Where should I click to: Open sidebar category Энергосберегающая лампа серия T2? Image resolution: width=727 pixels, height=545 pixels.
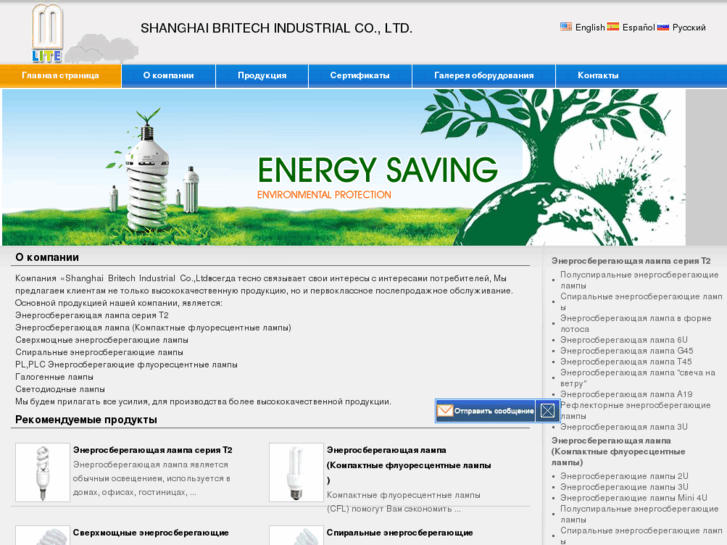click(631, 261)
